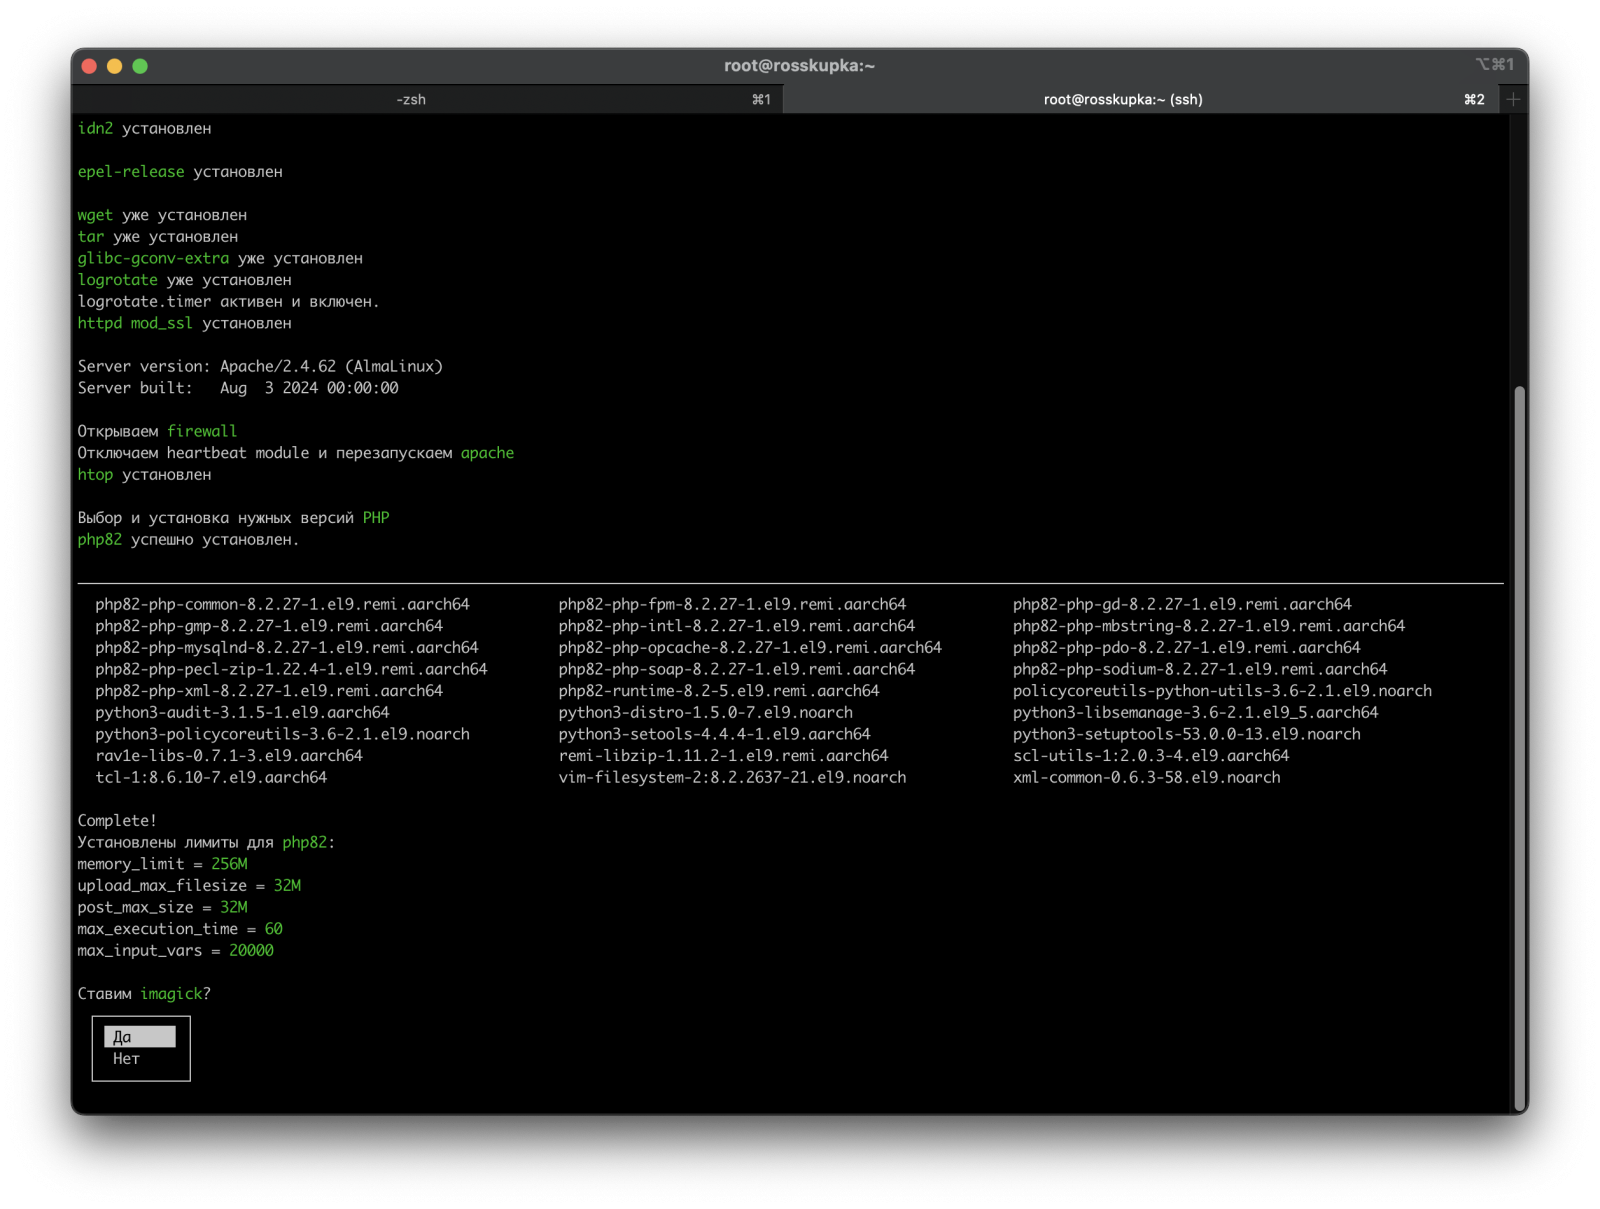Screen dimensions: 1600x1209
Task: Click the green 'apache' word
Action: 487,453
